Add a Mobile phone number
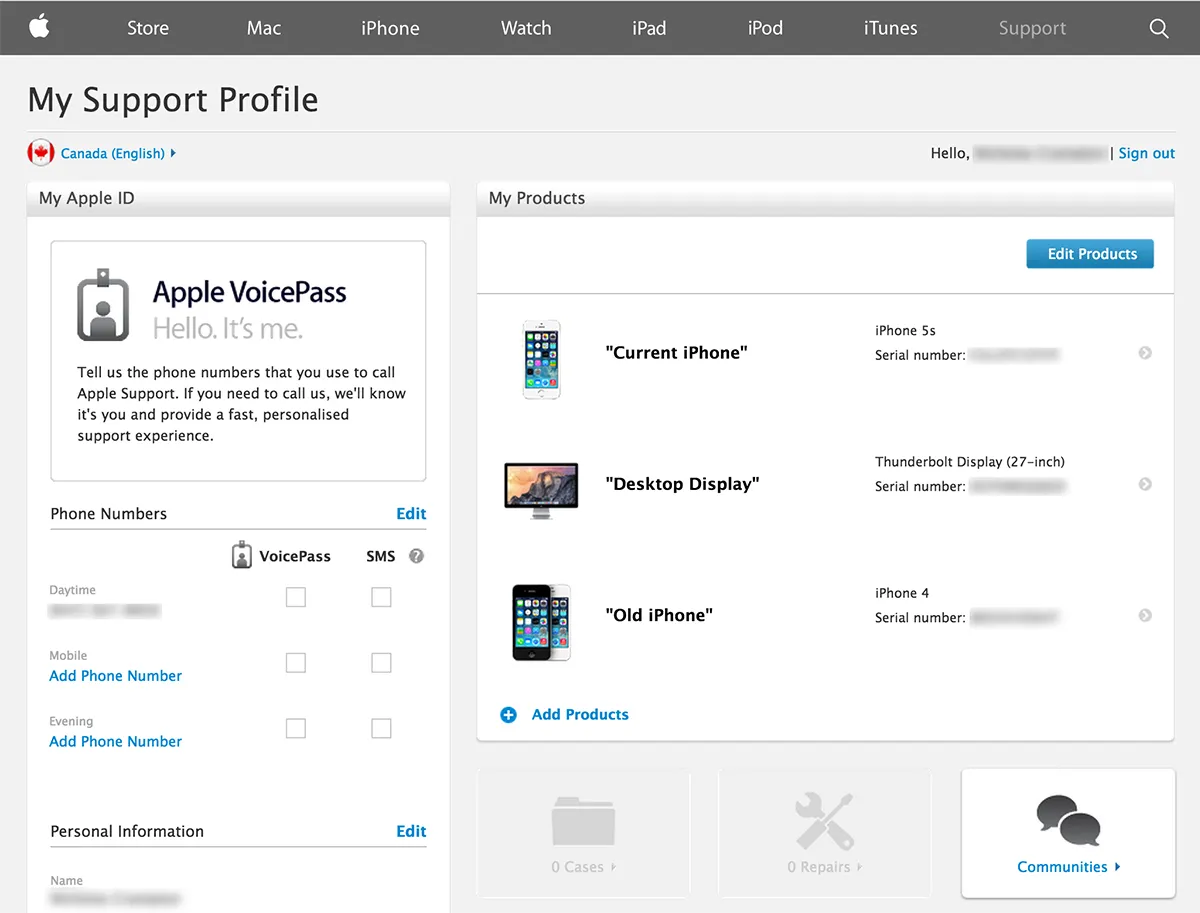 116,676
